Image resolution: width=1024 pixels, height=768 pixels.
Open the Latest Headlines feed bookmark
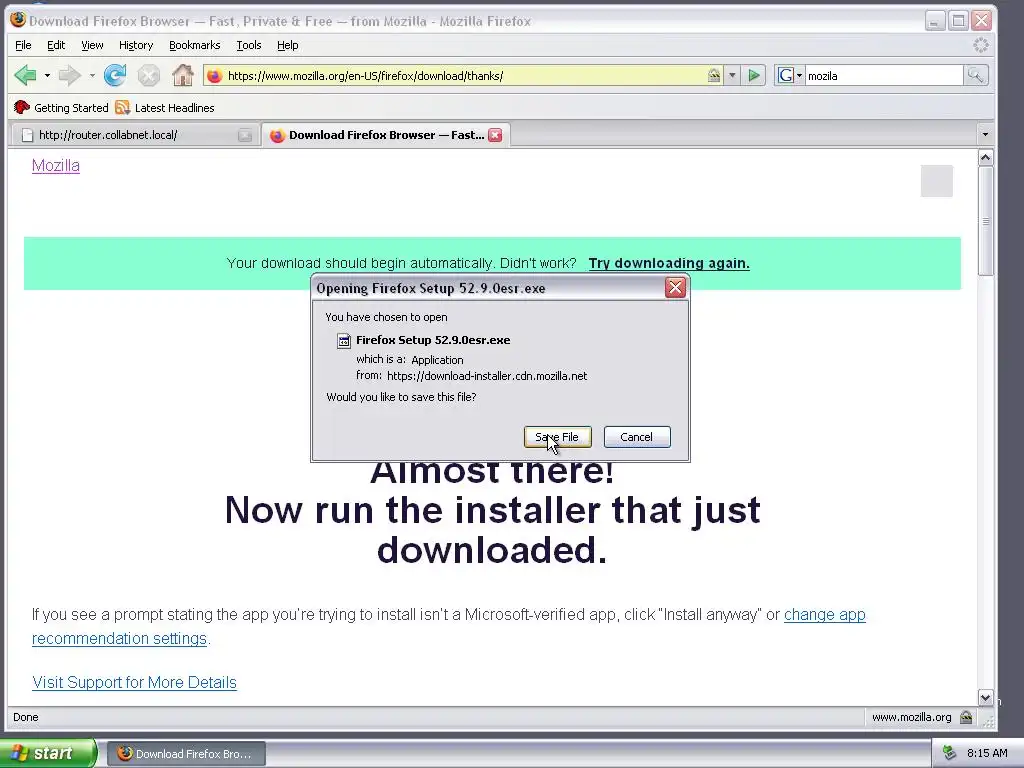165,108
